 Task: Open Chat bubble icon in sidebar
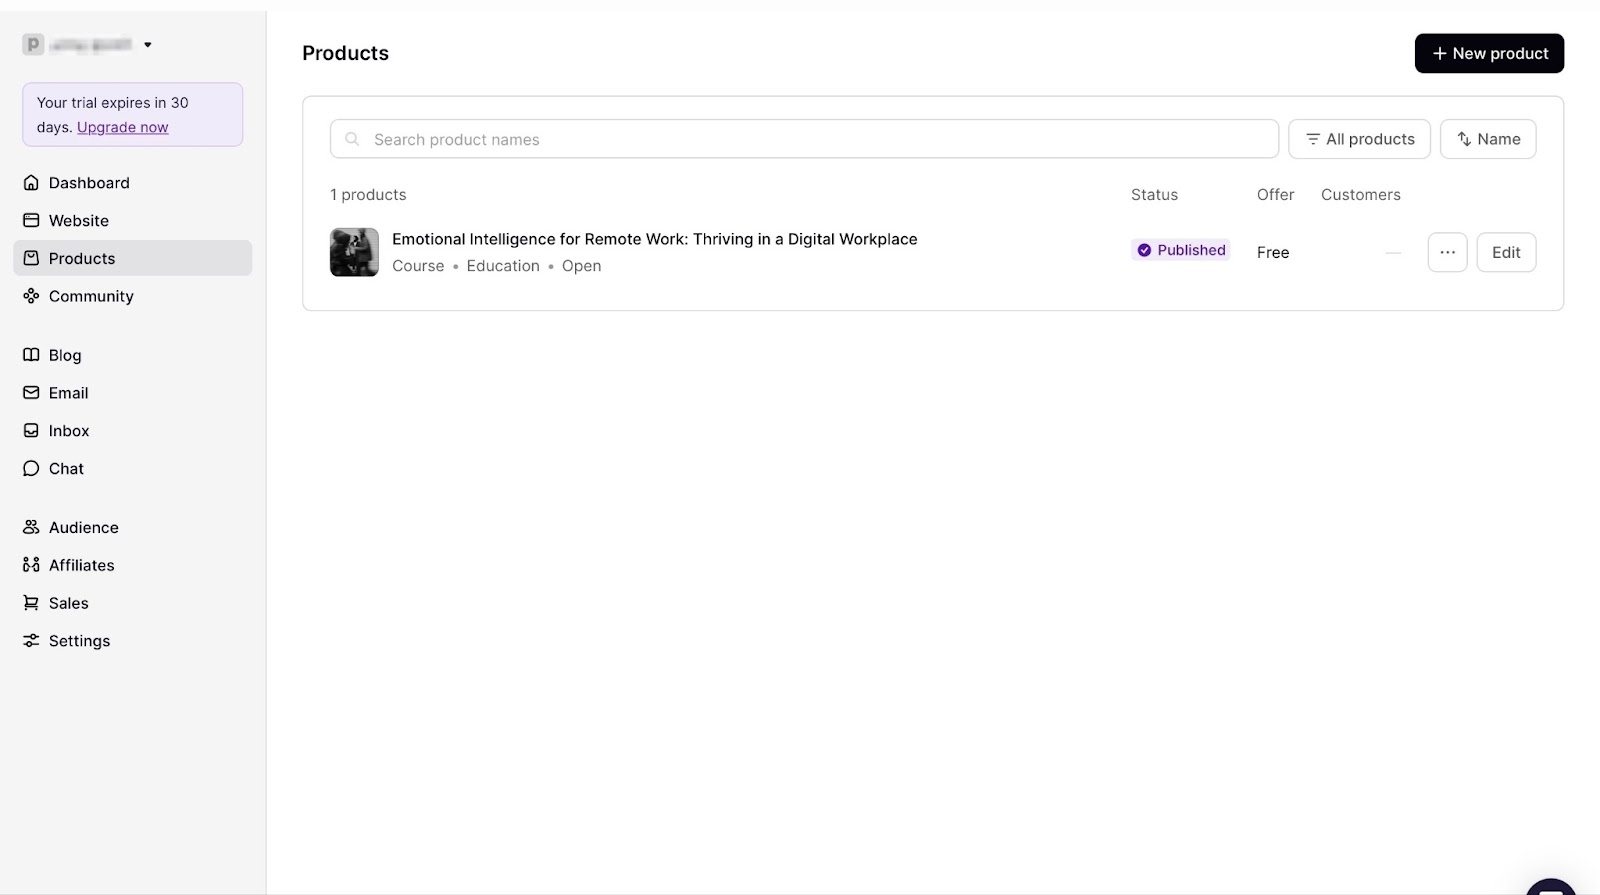point(31,469)
